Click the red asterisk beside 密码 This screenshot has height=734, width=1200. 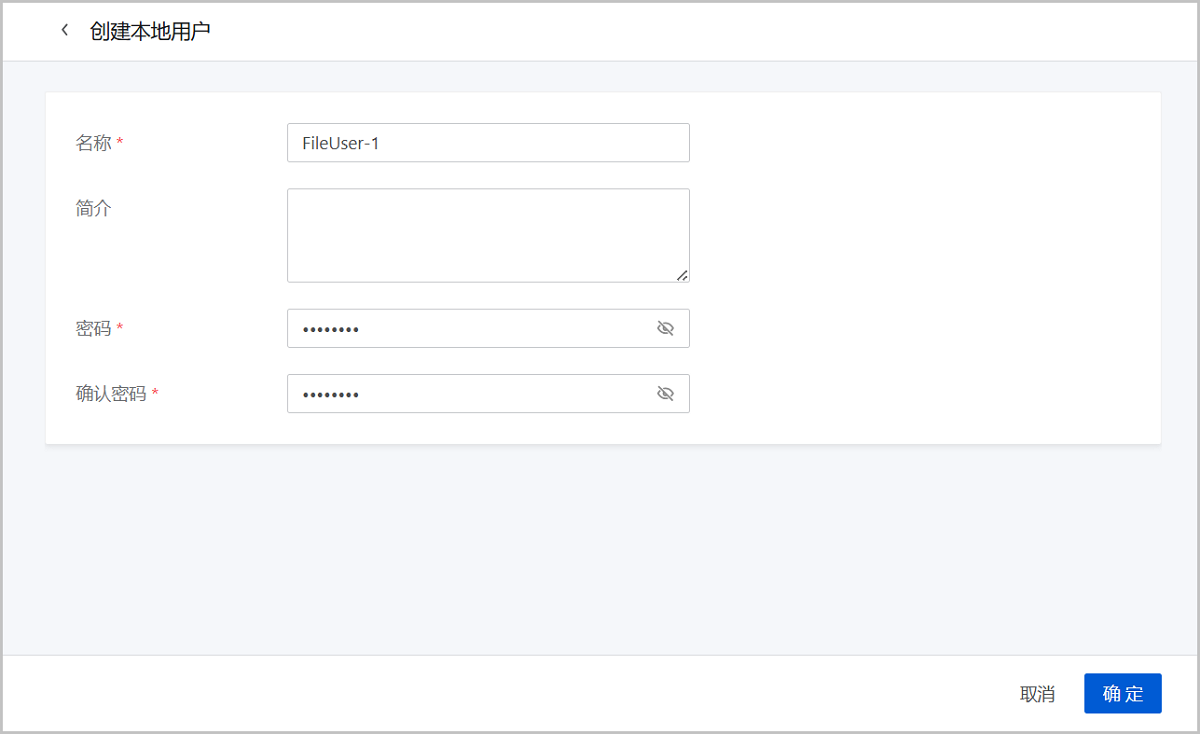120,328
